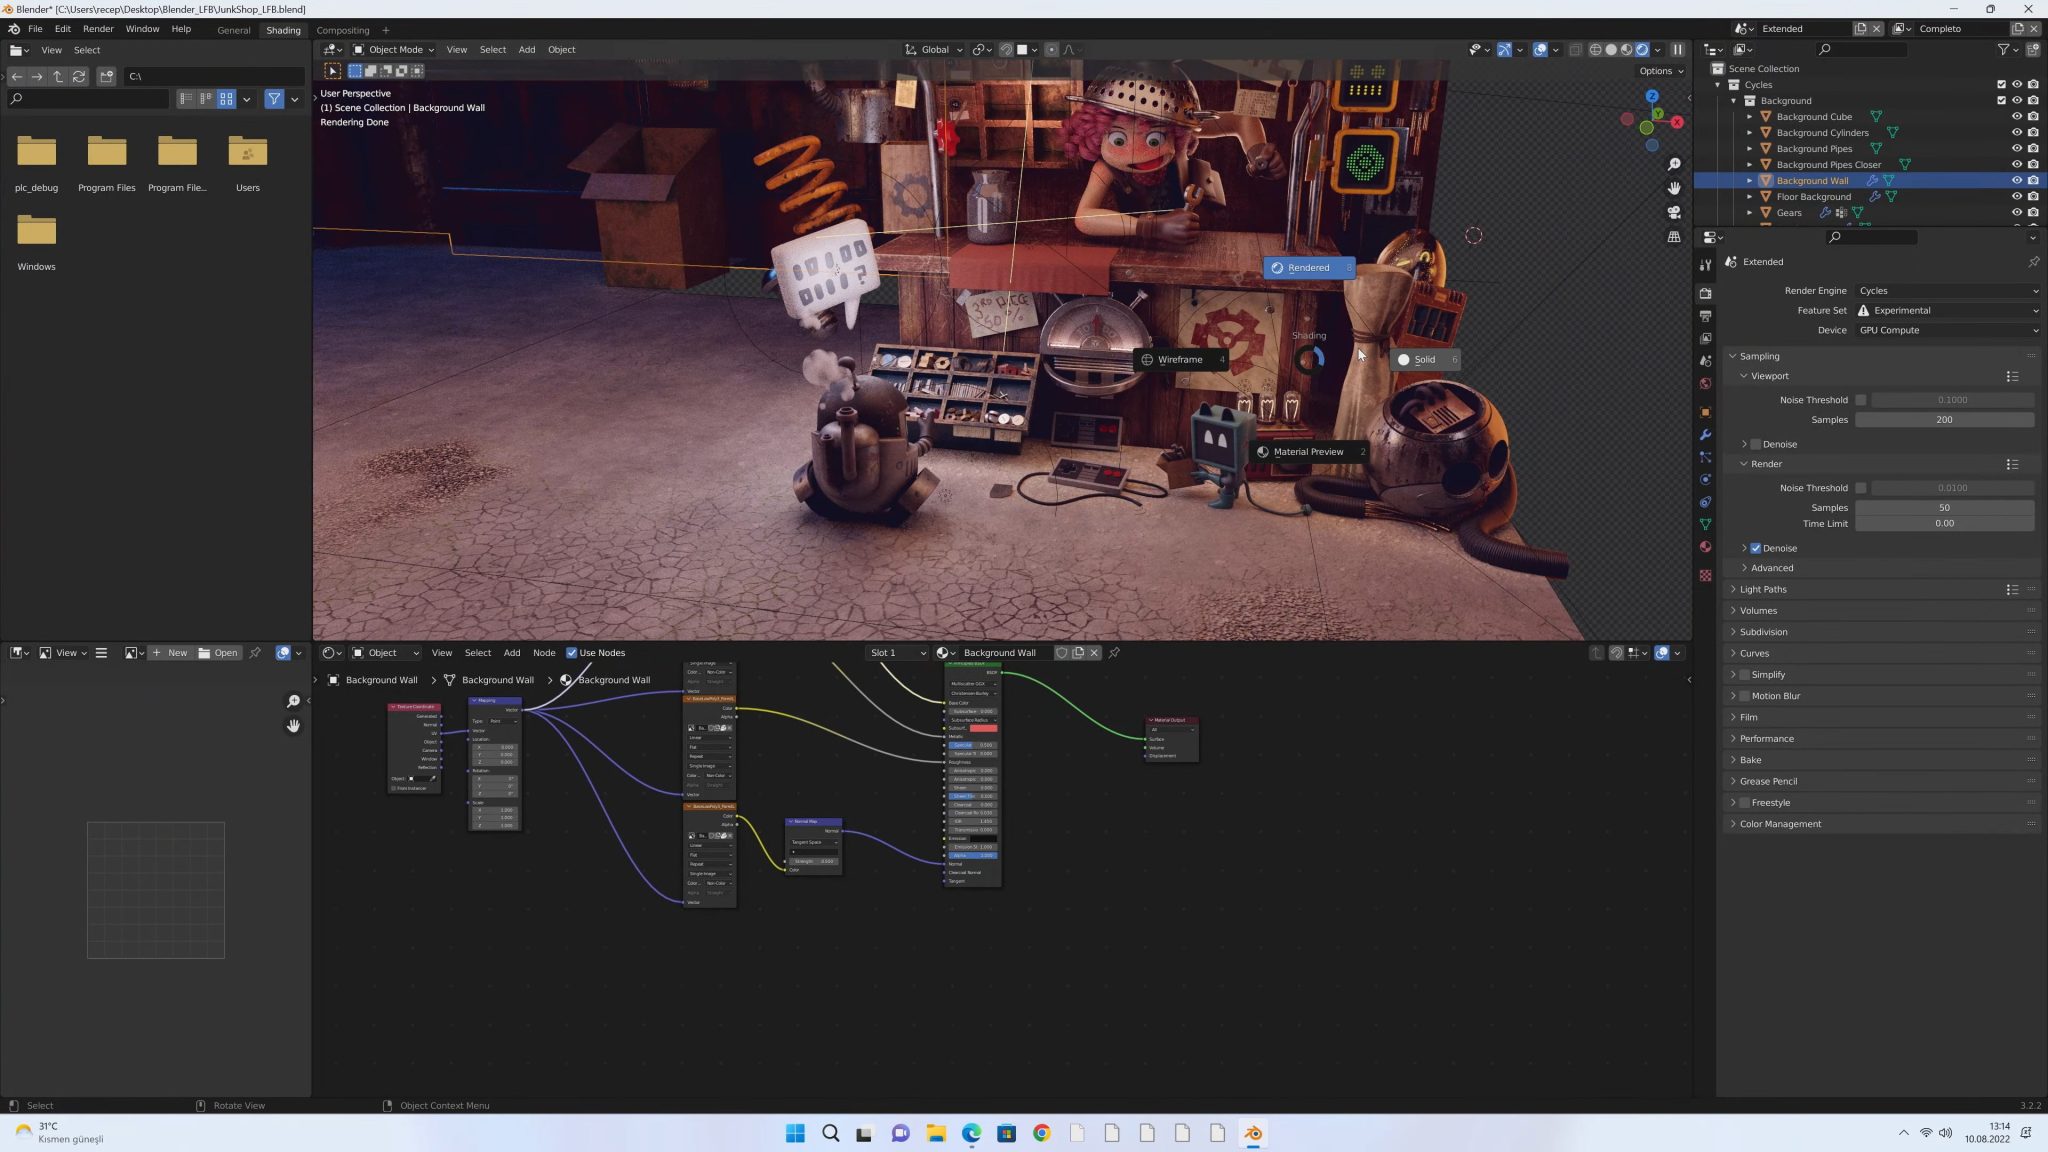Click the New button in the image editor
Image resolution: width=2048 pixels, height=1152 pixels.
pyautogui.click(x=176, y=652)
